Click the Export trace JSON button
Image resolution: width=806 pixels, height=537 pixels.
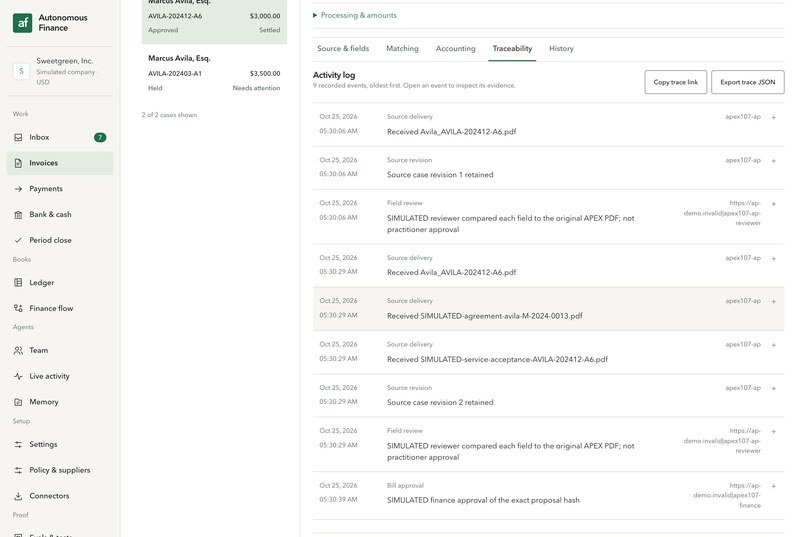click(747, 82)
